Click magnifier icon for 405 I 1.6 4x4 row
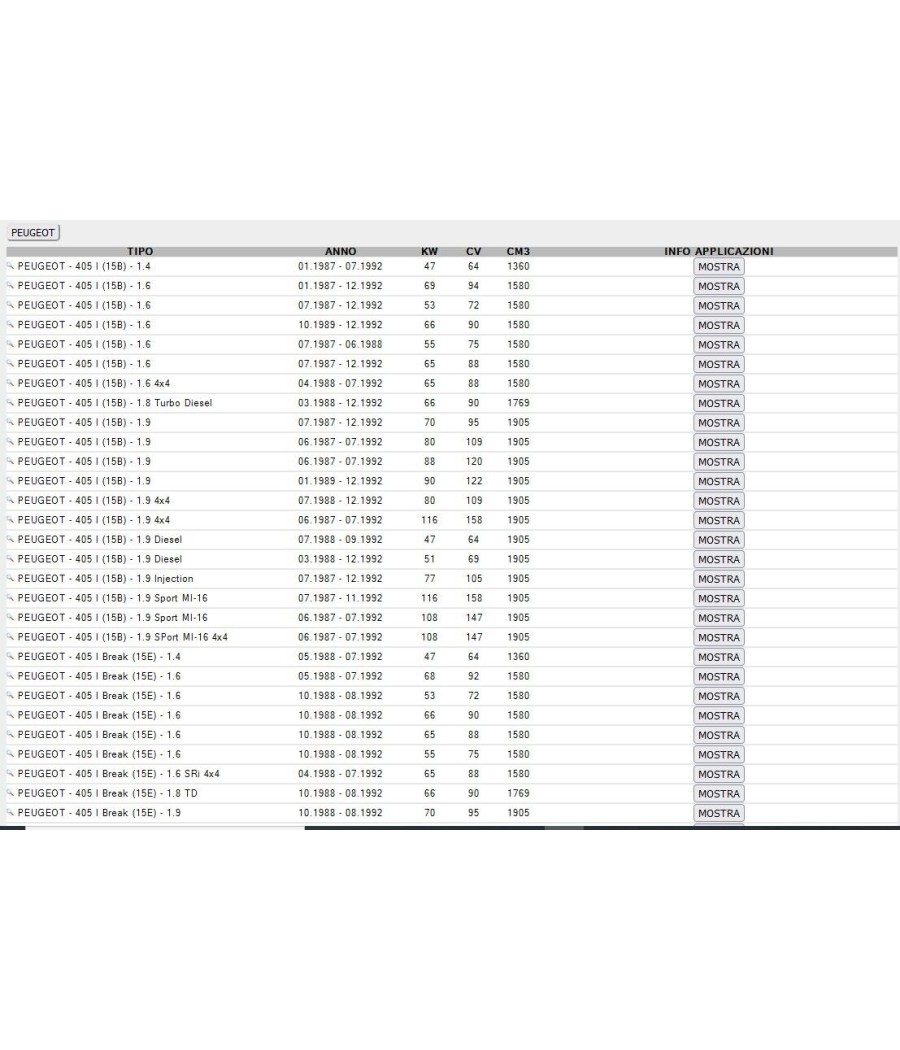The image size is (900, 1050). pos(10,383)
